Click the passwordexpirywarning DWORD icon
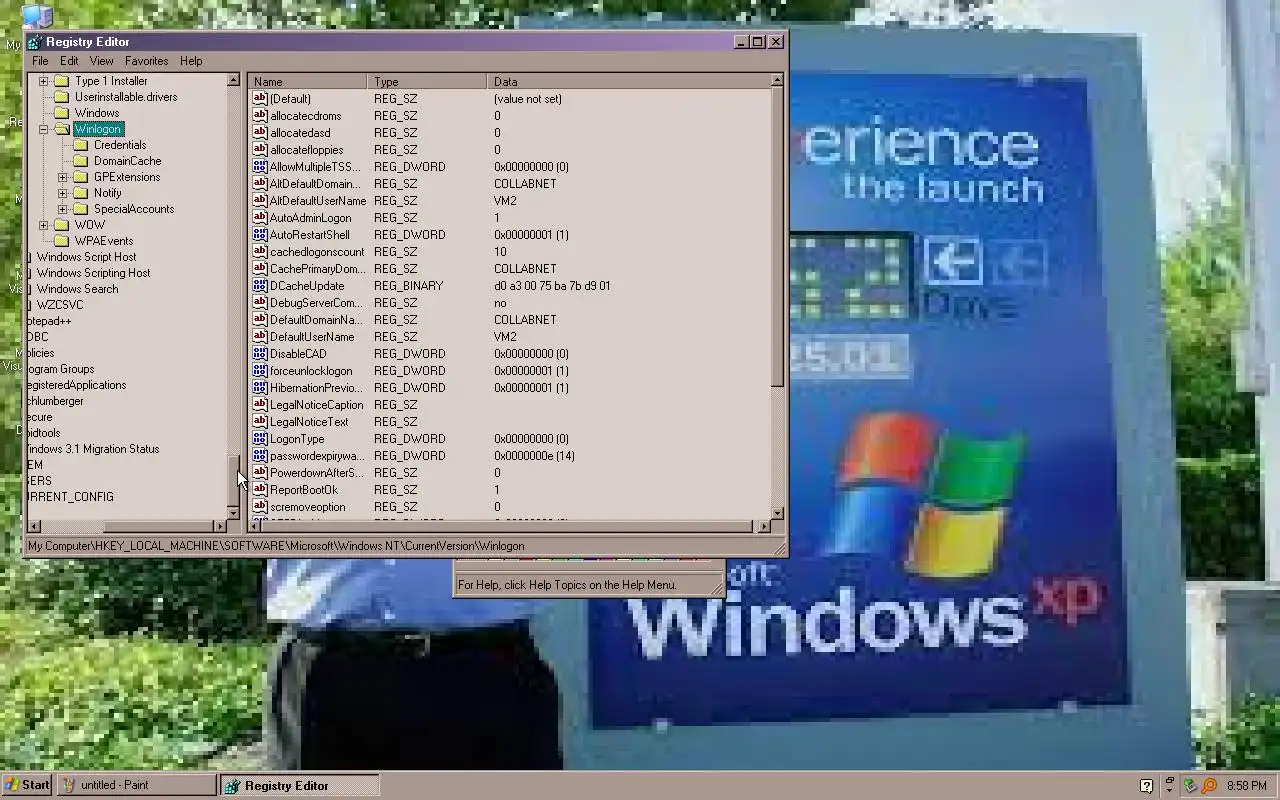1280x800 pixels. (260, 455)
